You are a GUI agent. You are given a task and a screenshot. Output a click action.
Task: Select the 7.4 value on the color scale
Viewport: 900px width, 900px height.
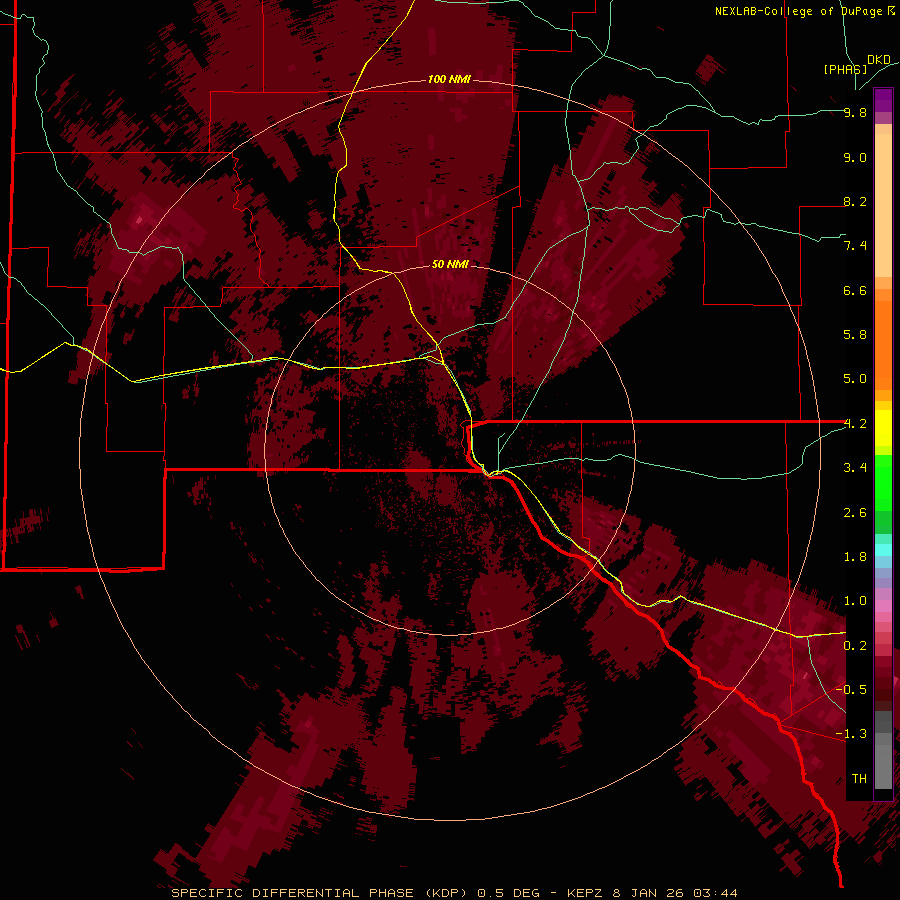click(855, 246)
